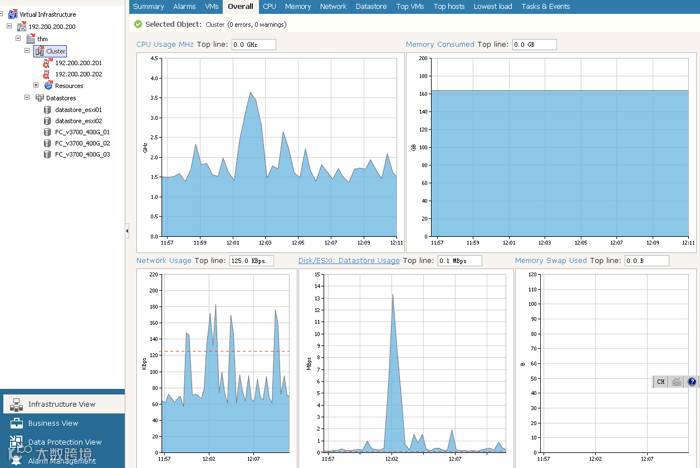700x468 pixels.
Task: Click the datastore_esxi02 disk icon
Action: (47, 121)
